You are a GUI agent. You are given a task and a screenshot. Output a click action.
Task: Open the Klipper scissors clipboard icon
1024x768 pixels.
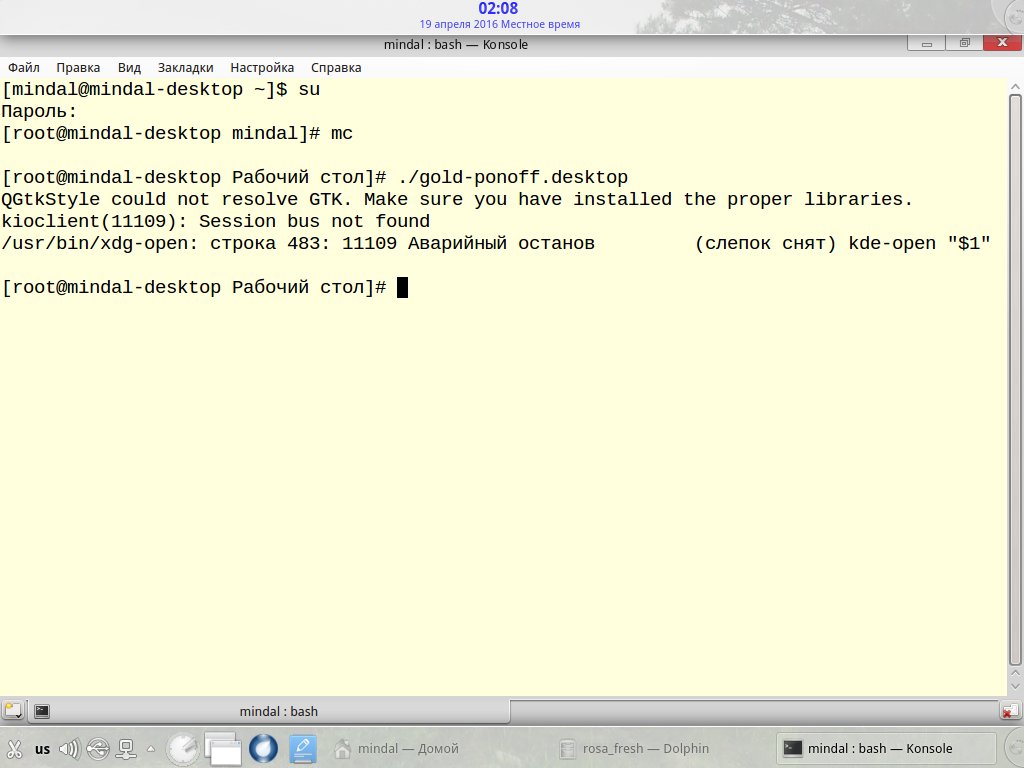(14, 748)
